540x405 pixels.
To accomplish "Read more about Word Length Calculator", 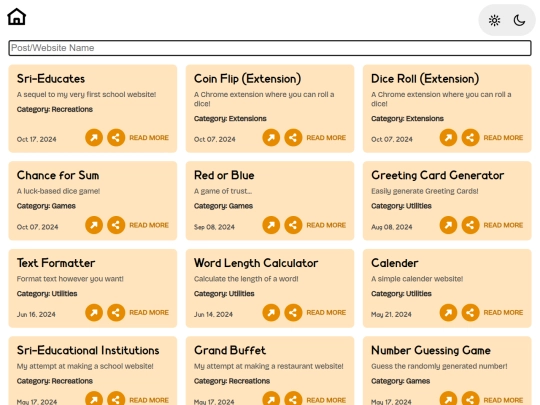I will (326, 313).
